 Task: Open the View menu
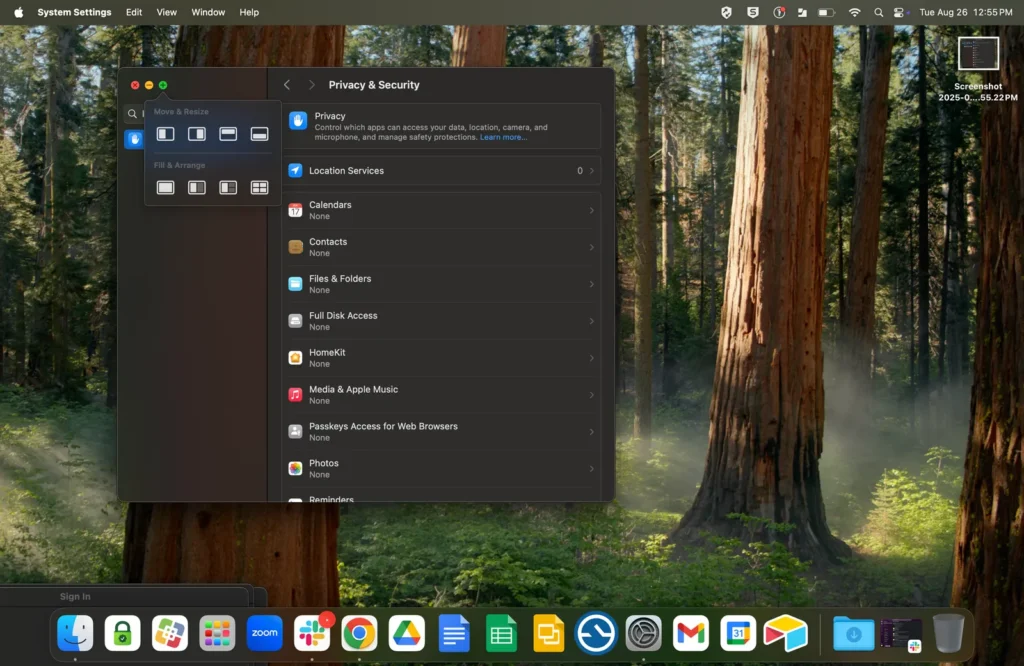point(167,12)
